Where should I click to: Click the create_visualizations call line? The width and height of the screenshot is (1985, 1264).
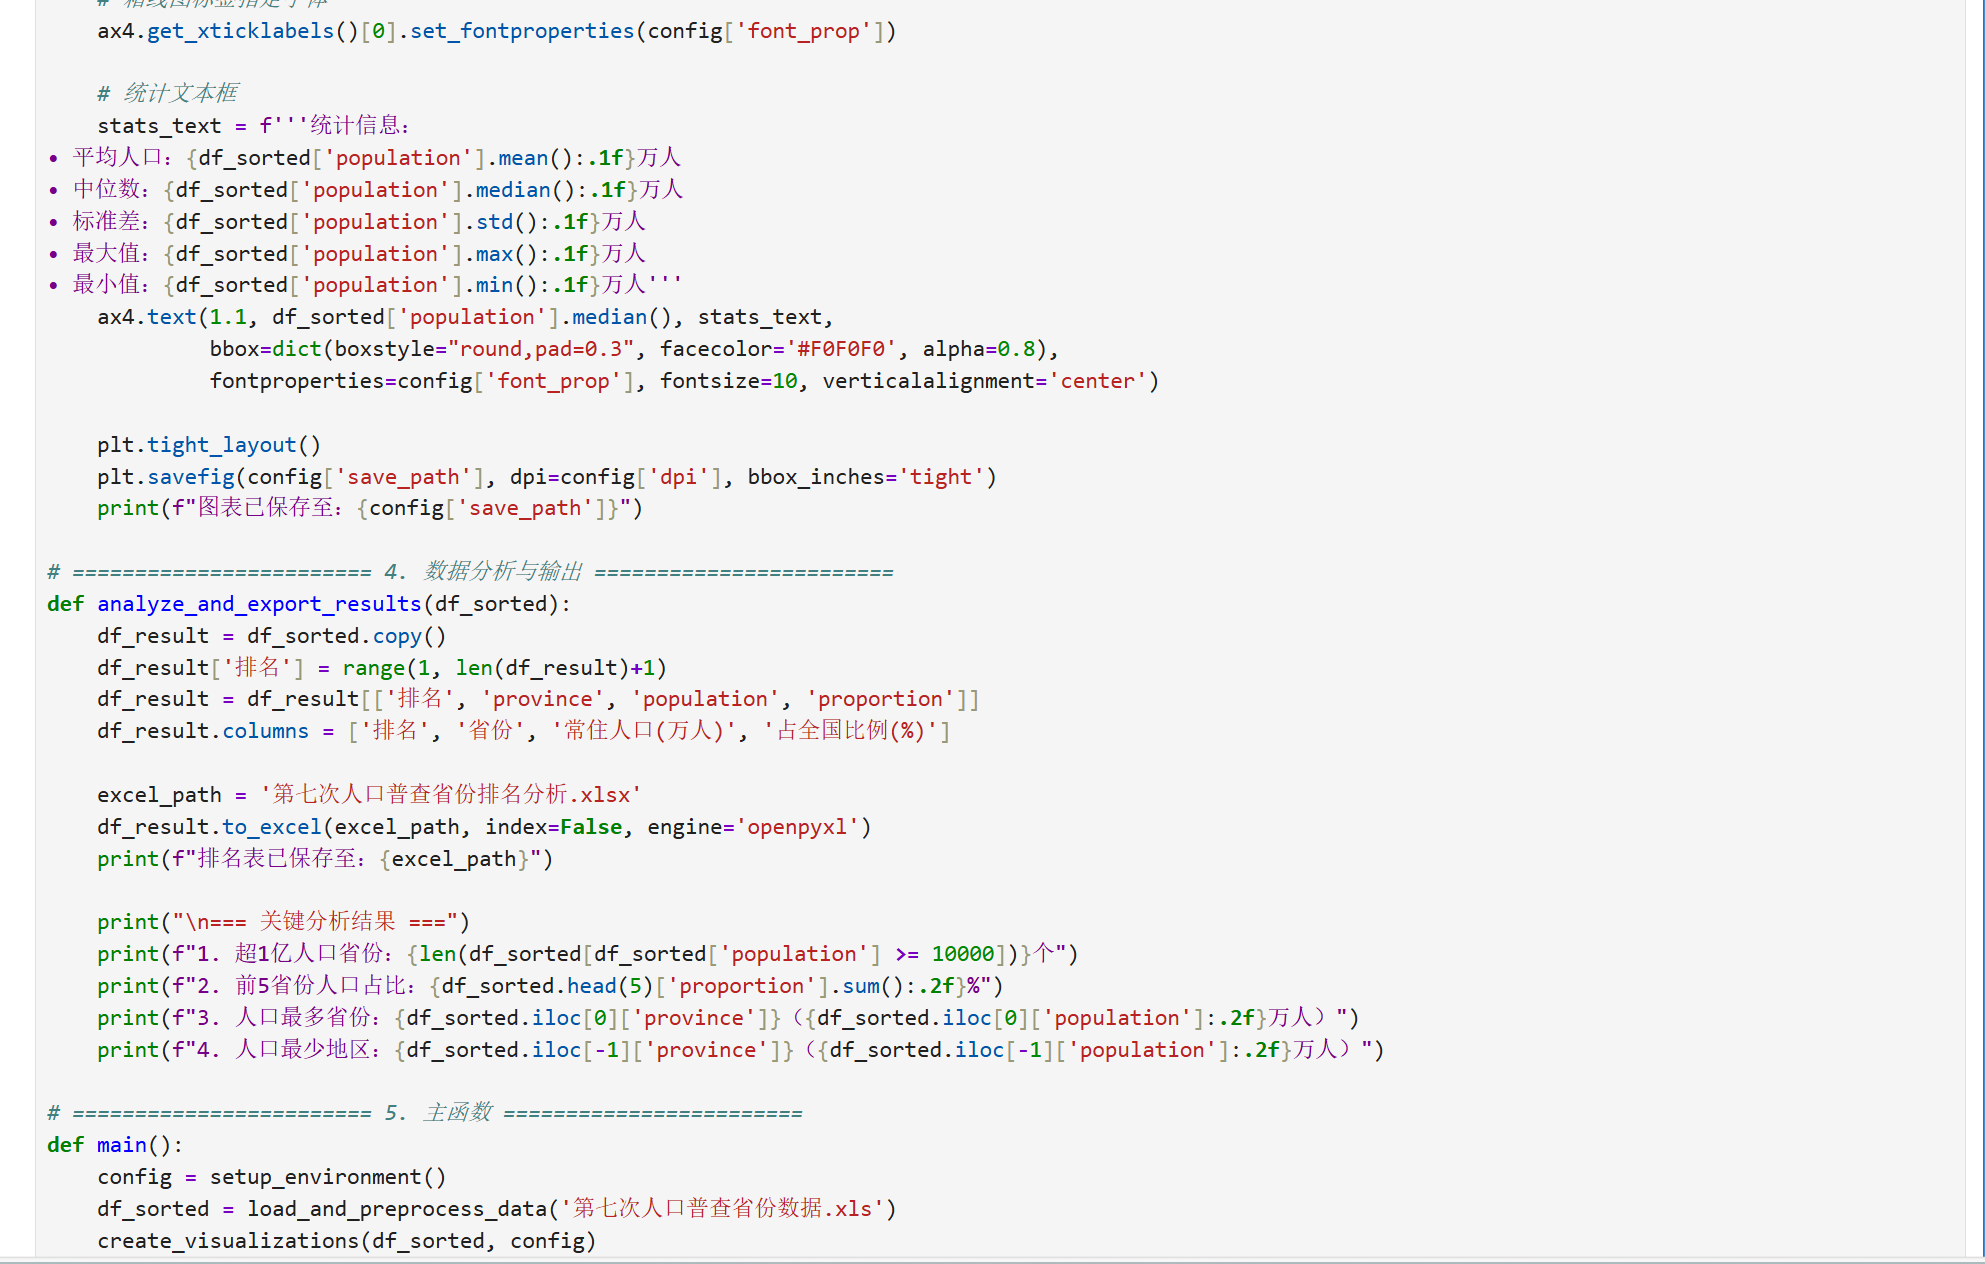346,1241
